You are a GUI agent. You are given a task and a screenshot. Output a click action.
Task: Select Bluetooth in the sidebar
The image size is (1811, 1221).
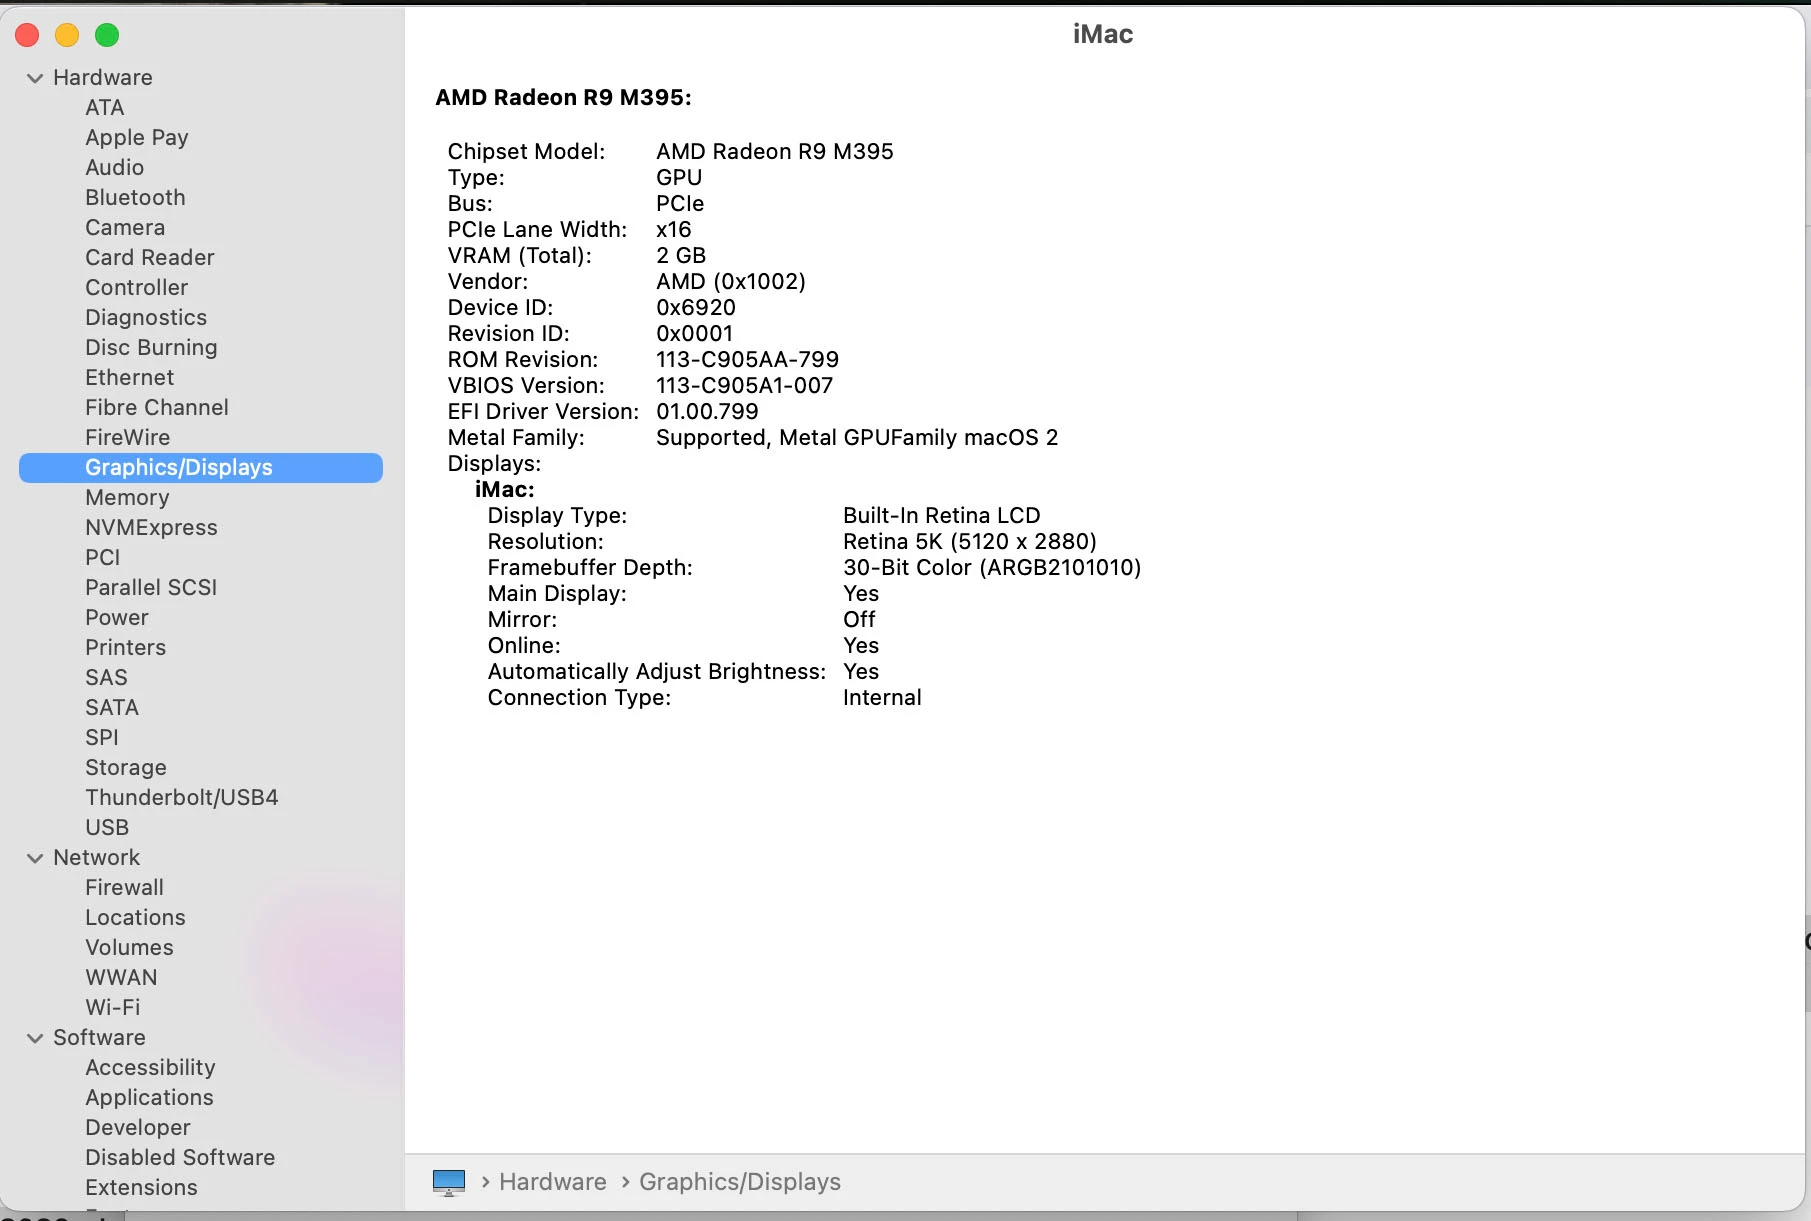(x=135, y=197)
